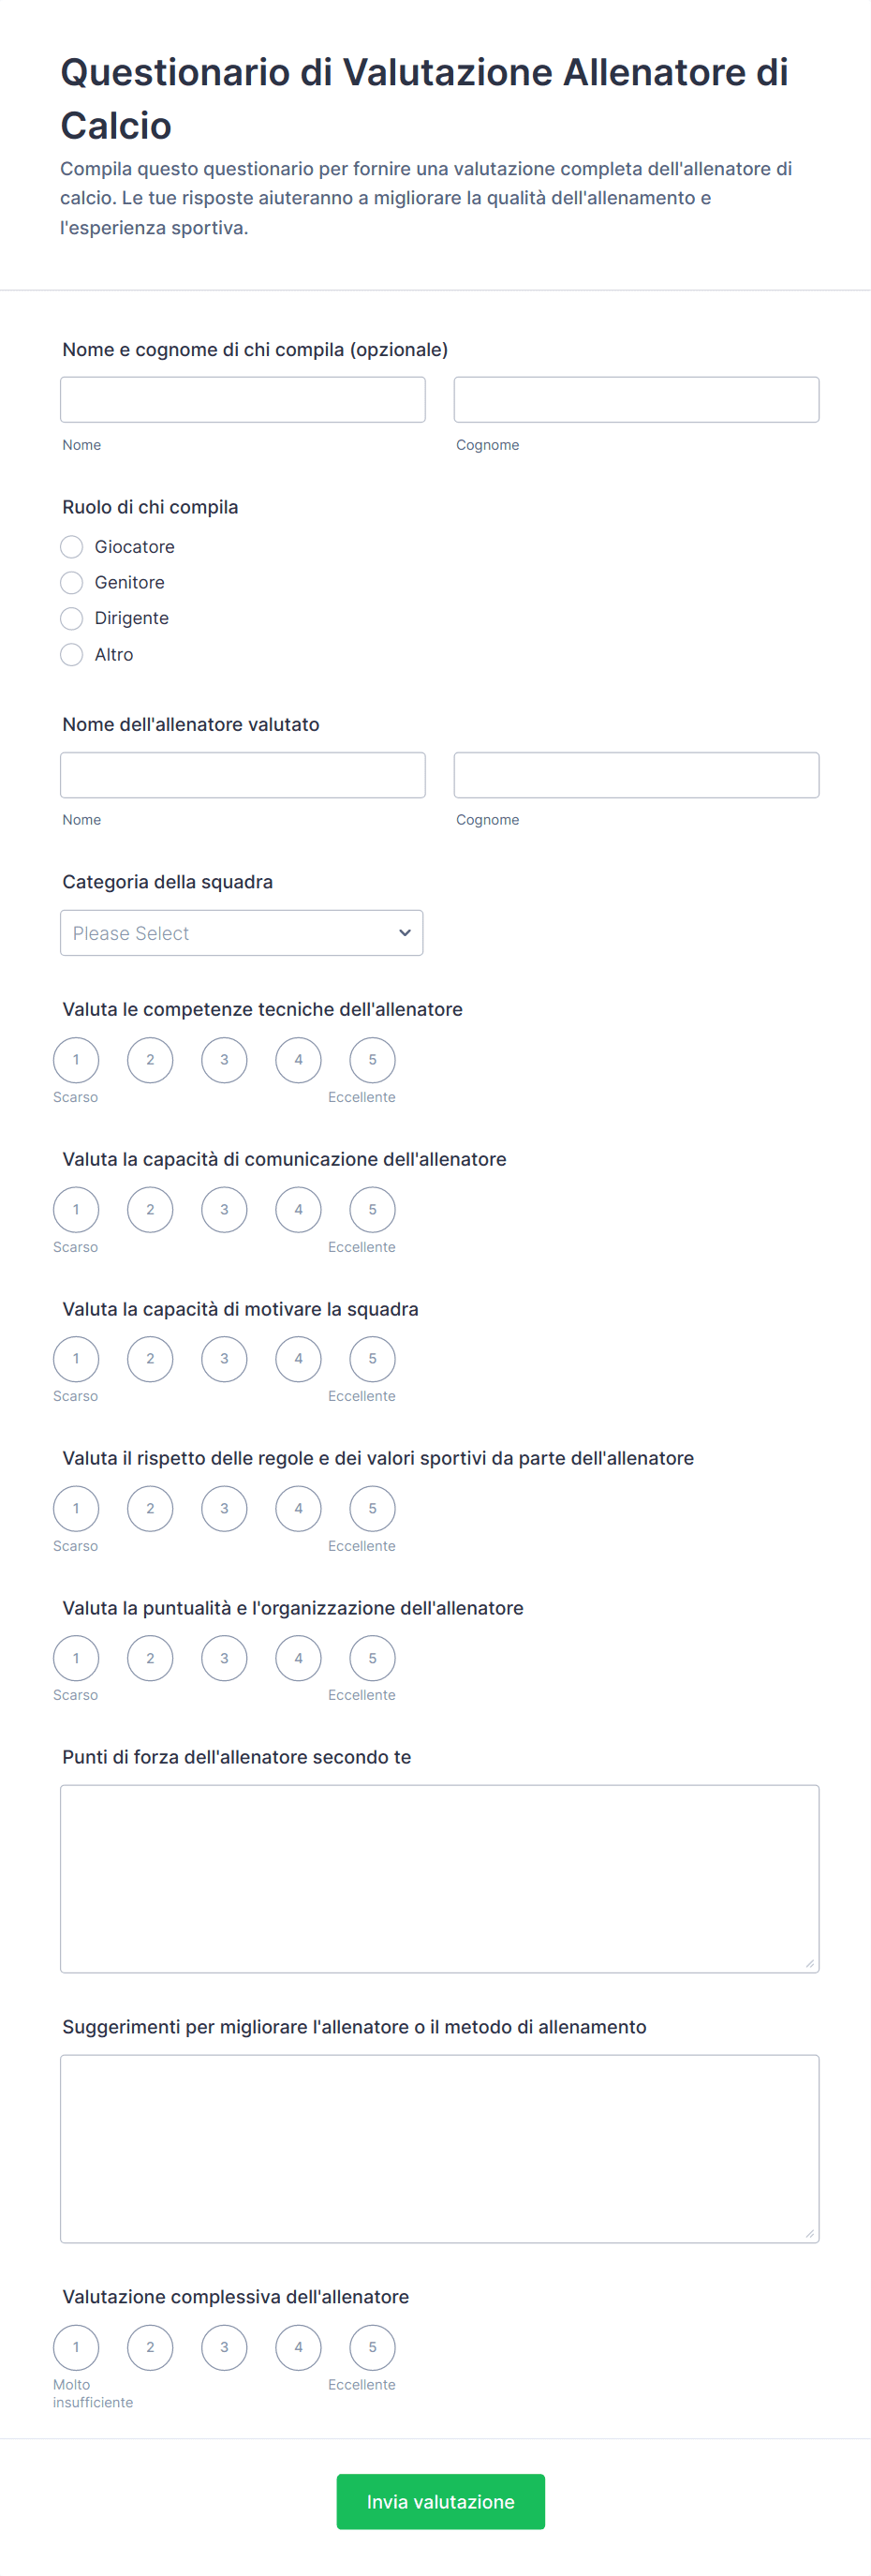Give comunicazione a rating of 3
The width and height of the screenshot is (871, 2576).
[224, 1210]
